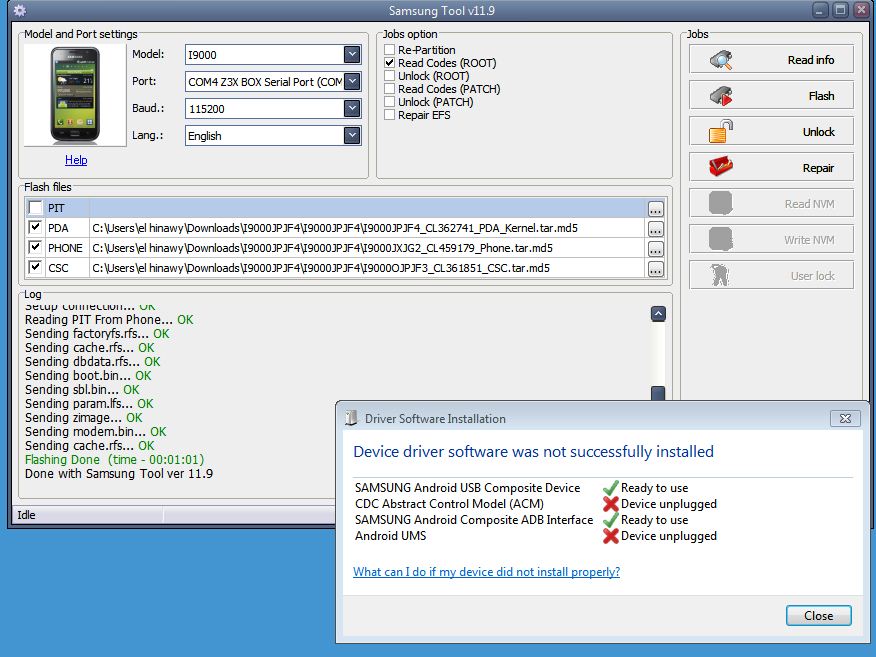This screenshot has width=876, height=657.
Task: Open the Baud rate dropdown
Action: pyautogui.click(x=352, y=108)
